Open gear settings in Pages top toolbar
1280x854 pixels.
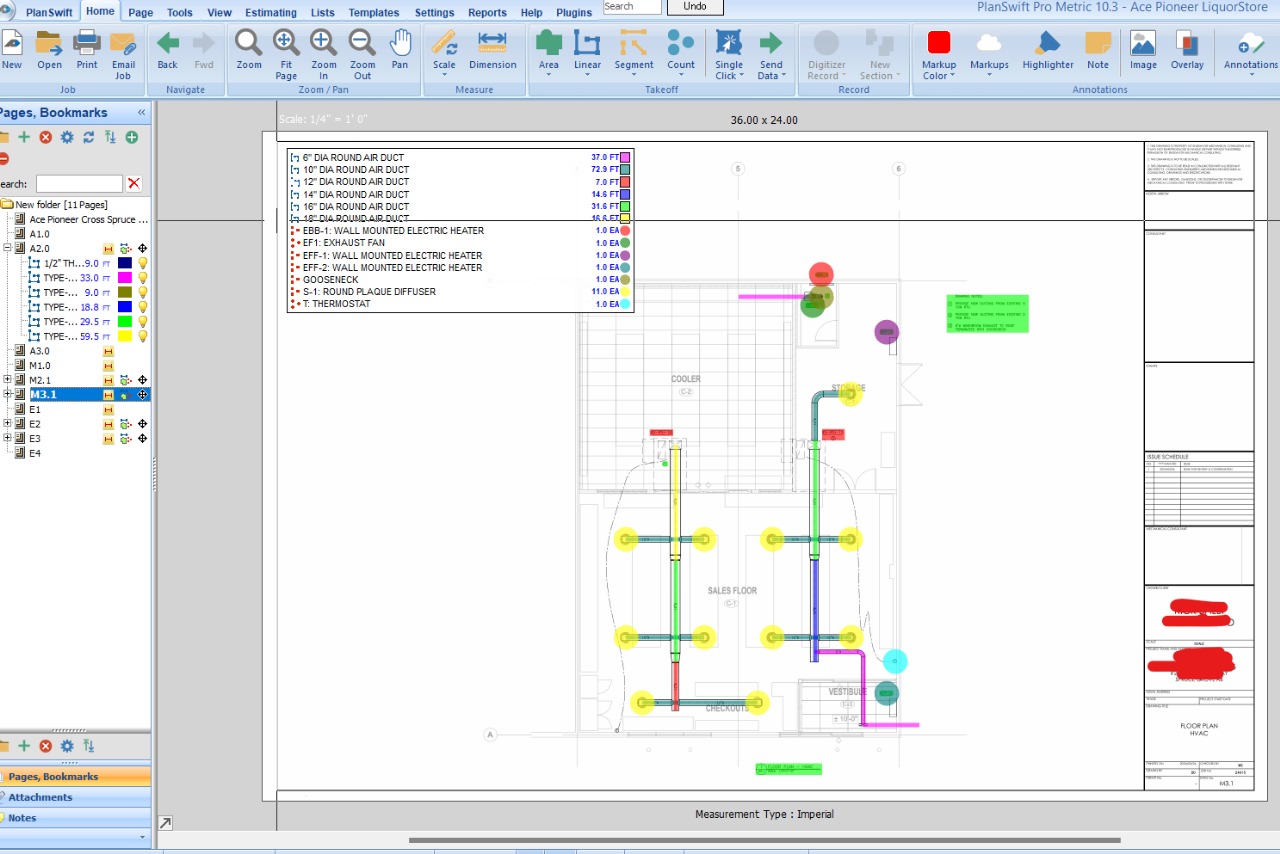[x=67, y=137]
